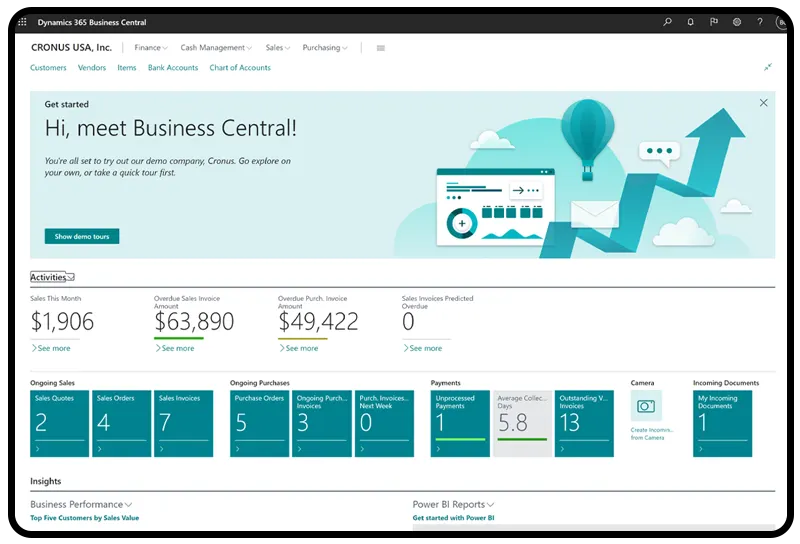Expand the Finance menu

point(151,48)
